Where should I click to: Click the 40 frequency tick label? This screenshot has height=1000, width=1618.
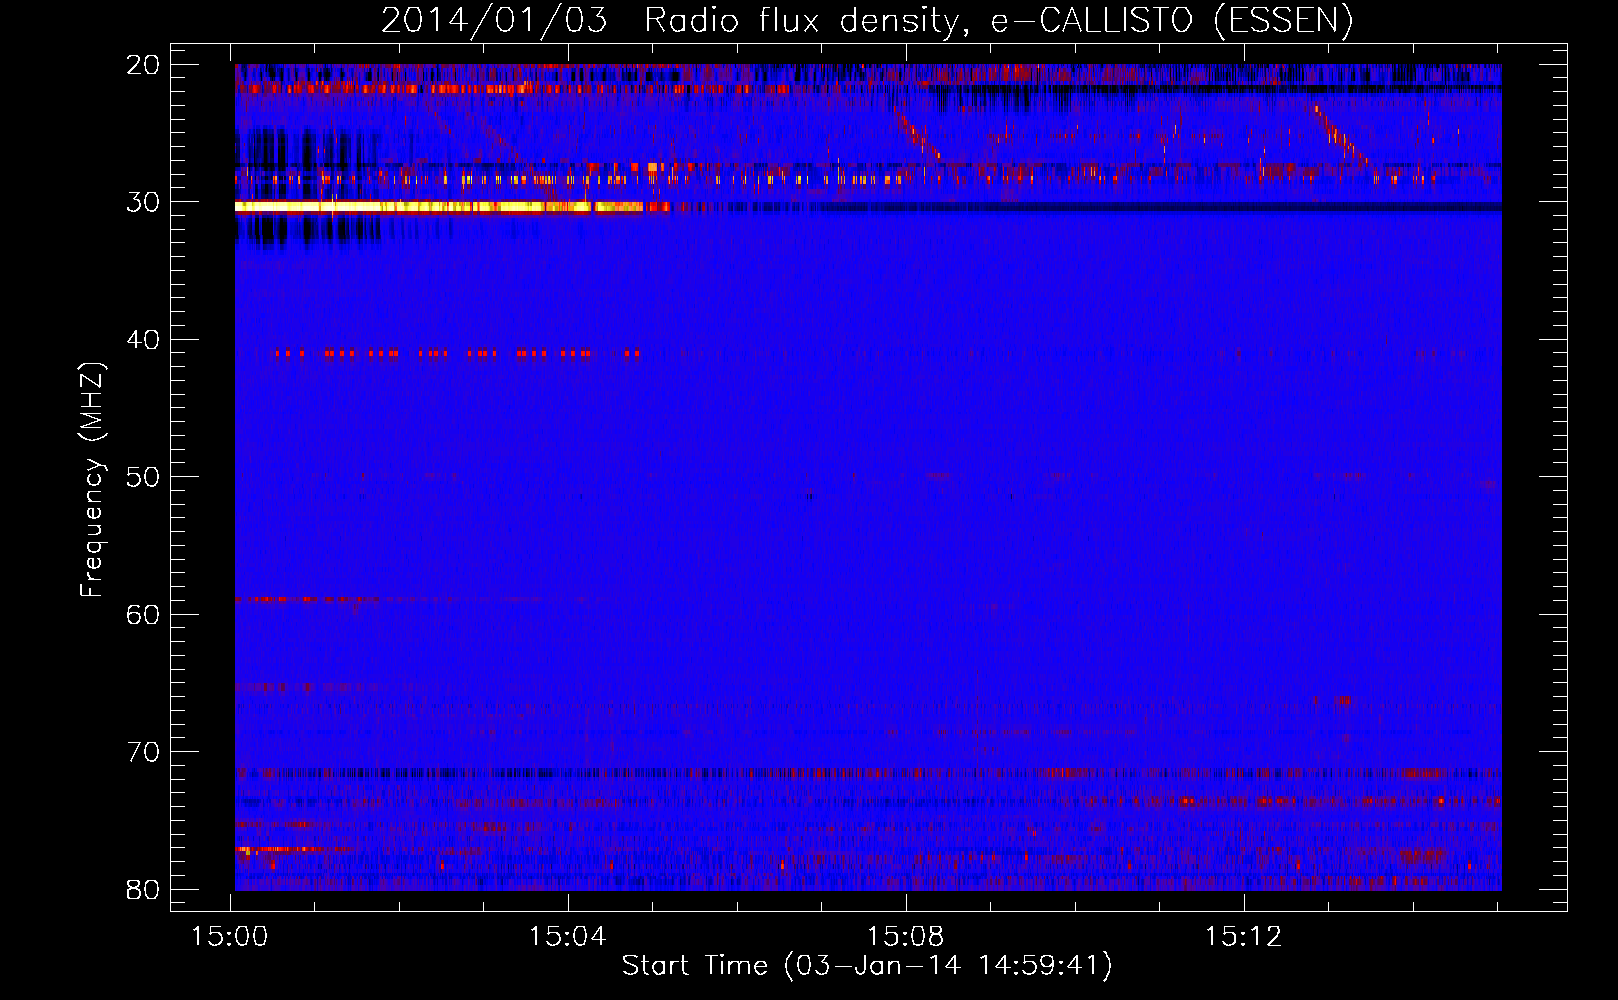coord(143,340)
